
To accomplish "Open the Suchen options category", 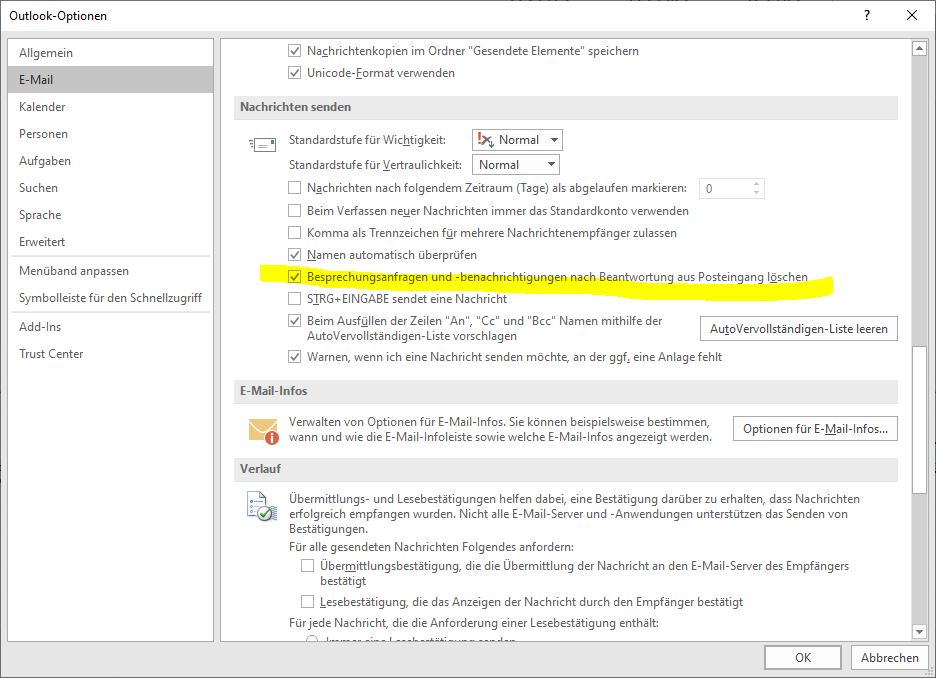I will (110, 187).
